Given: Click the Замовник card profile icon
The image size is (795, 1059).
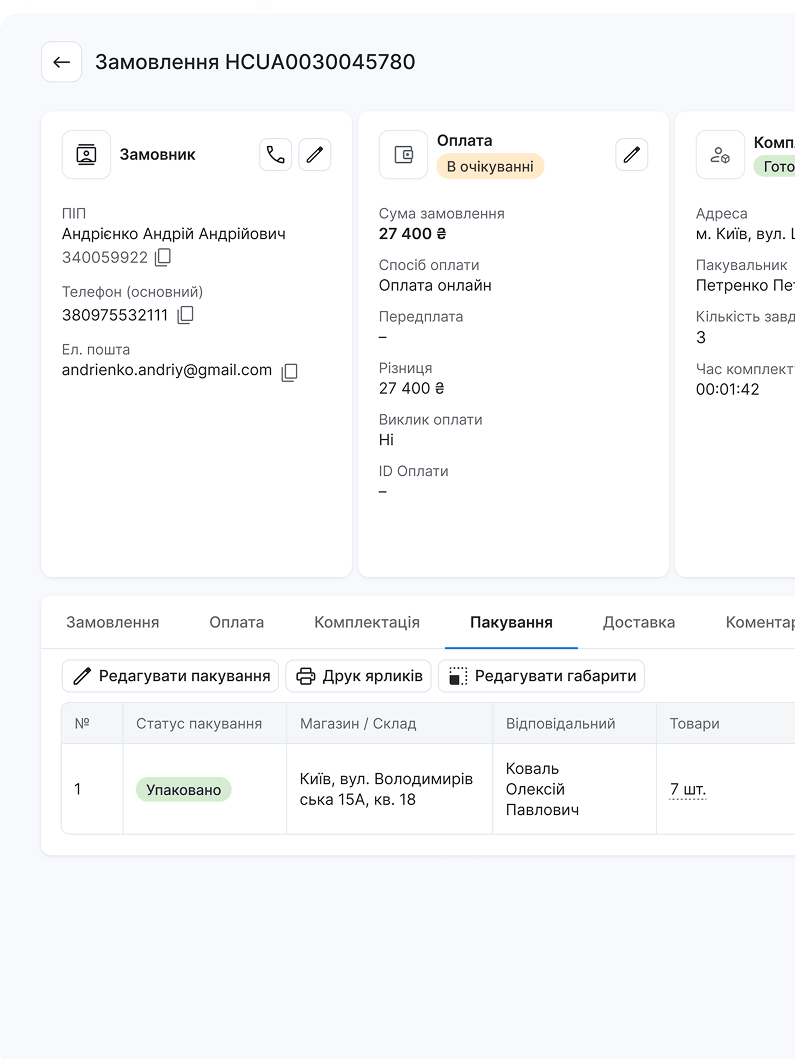Looking at the screenshot, I should [x=86, y=155].
